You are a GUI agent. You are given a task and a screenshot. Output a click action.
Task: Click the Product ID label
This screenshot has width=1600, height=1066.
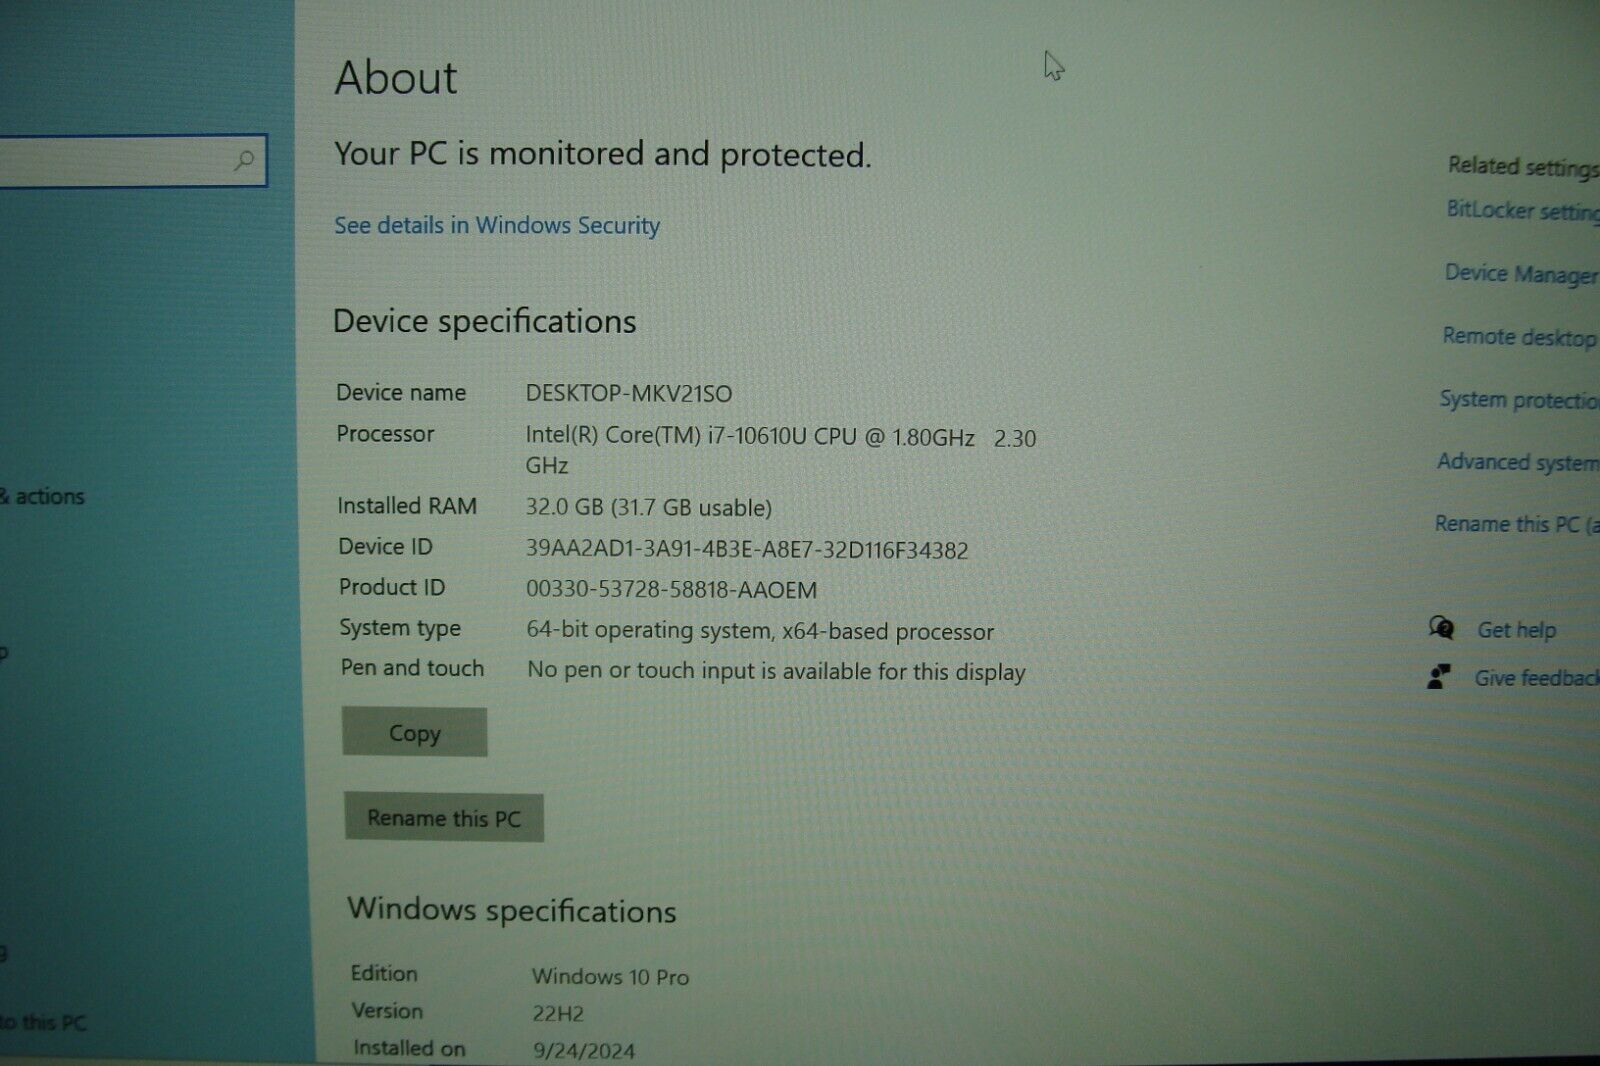392,587
